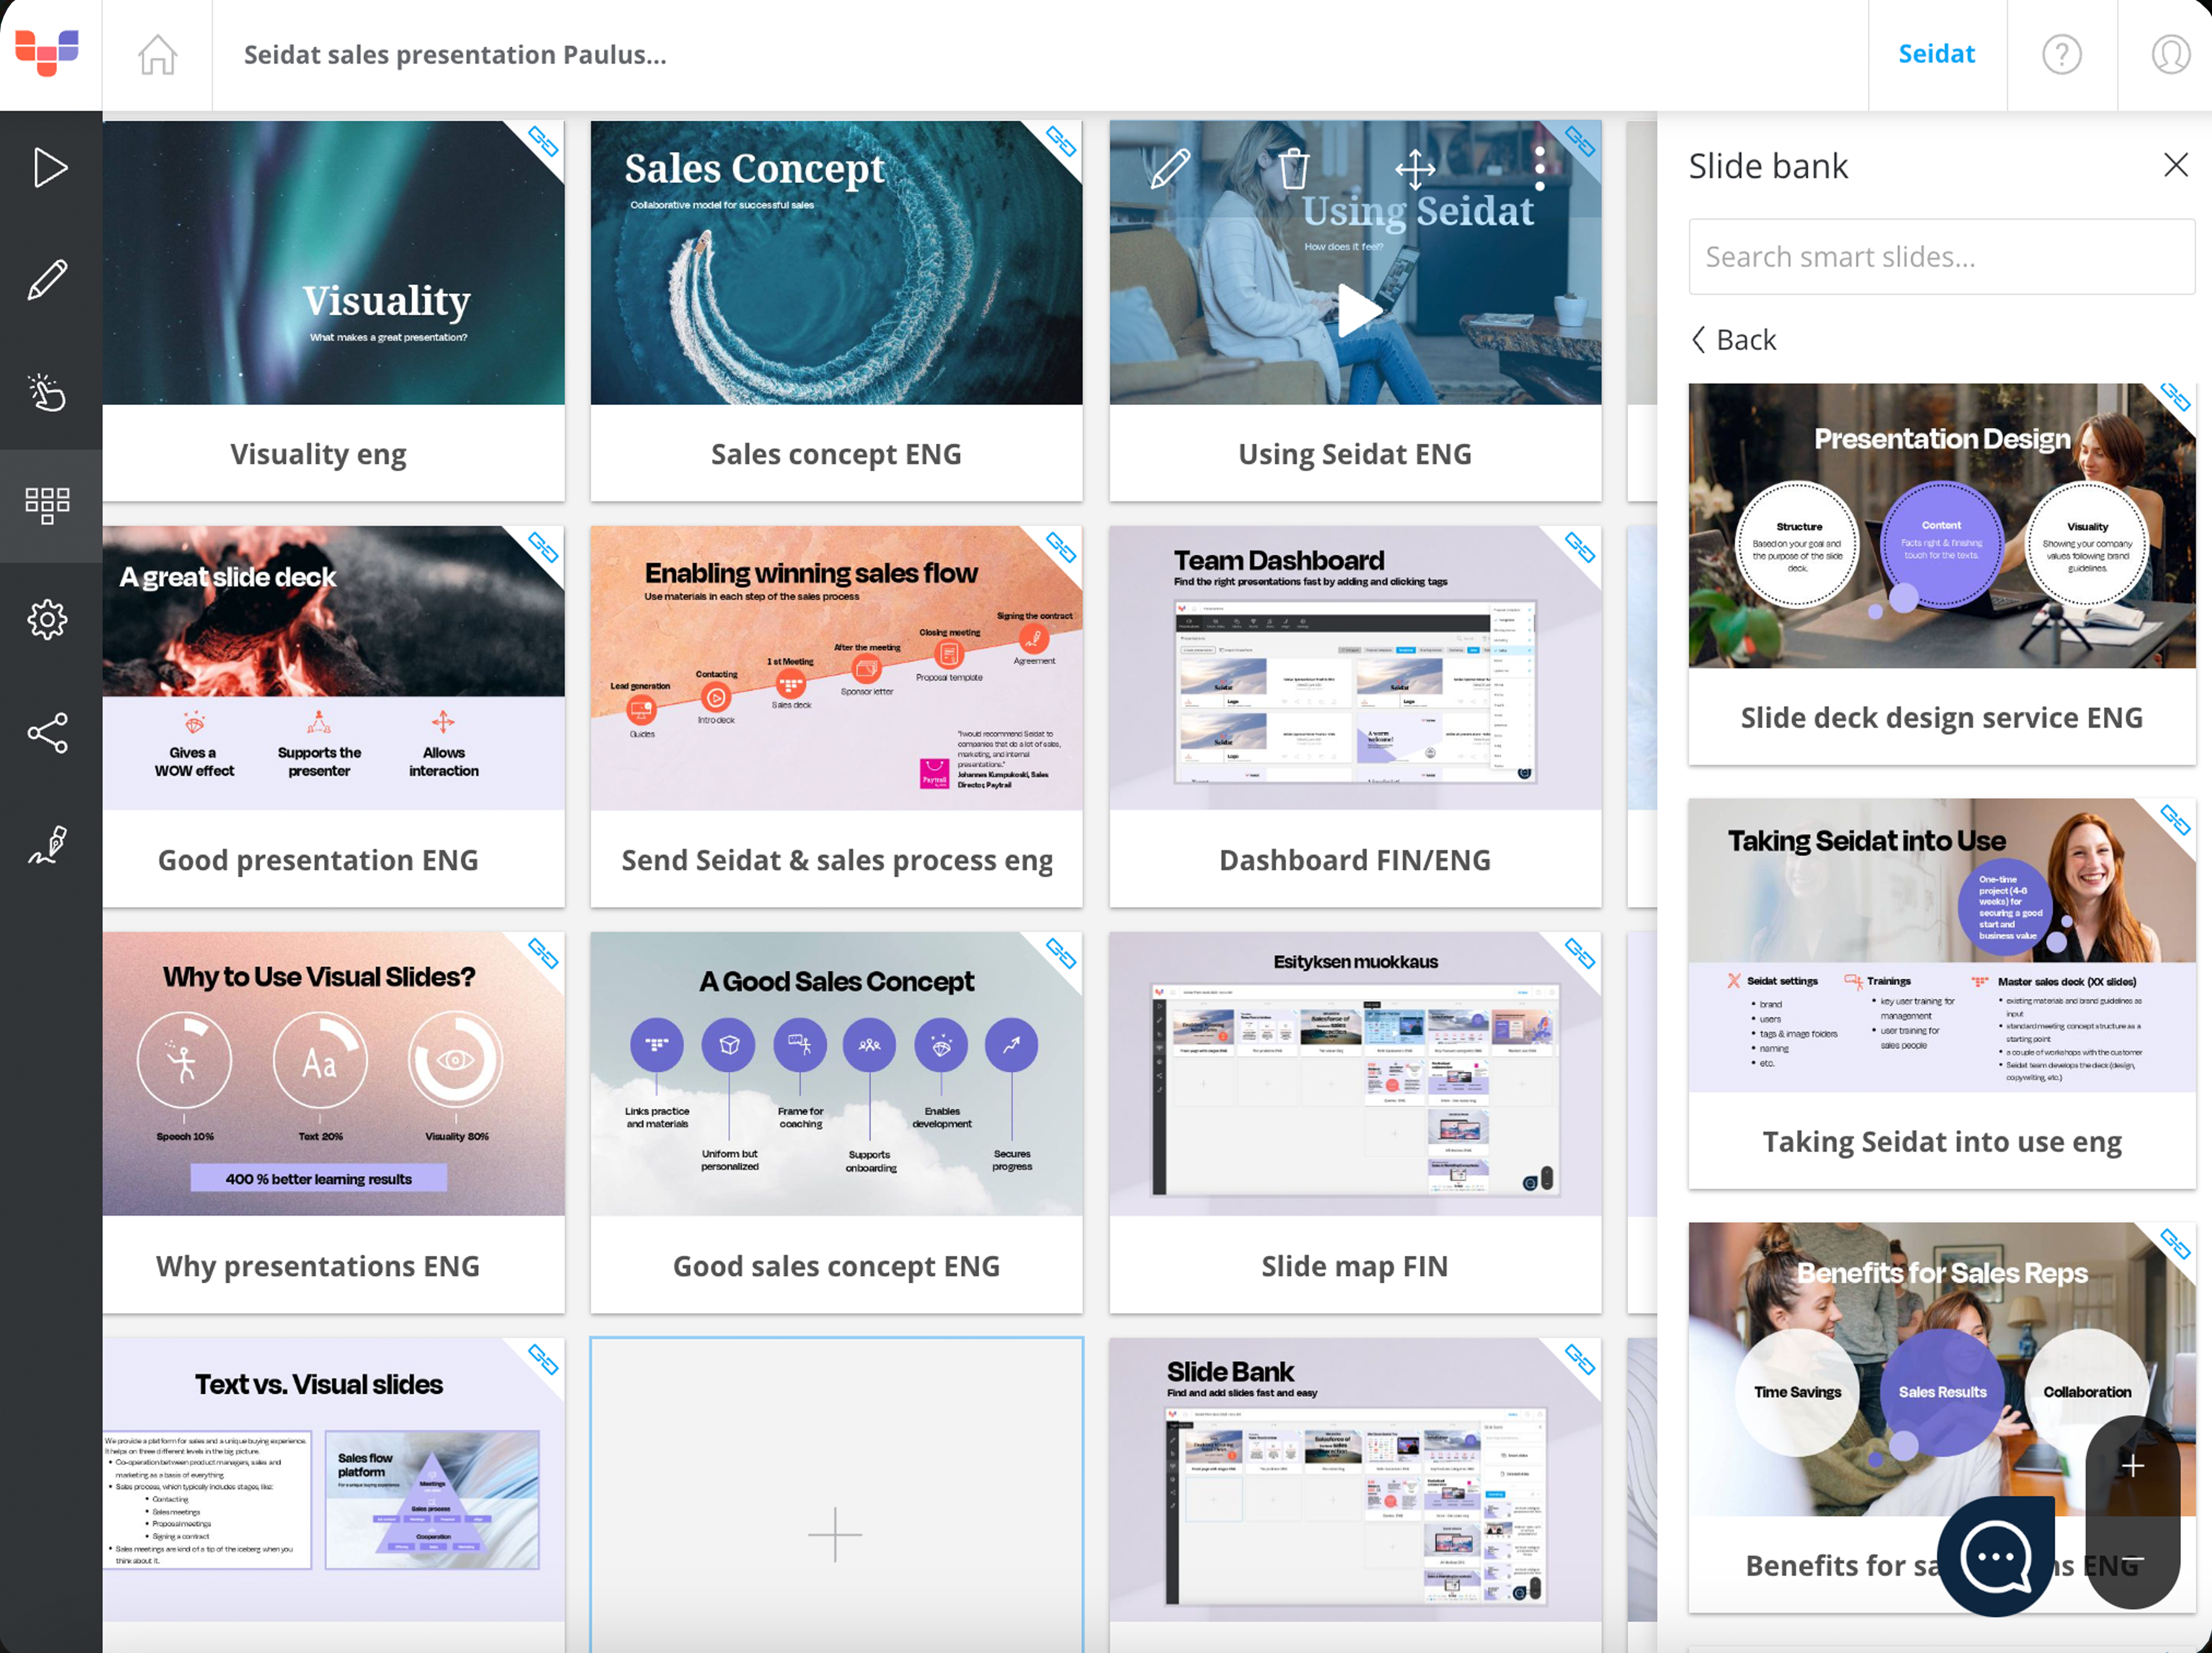Delete Using Seidat slide with trash icon

tap(1294, 168)
